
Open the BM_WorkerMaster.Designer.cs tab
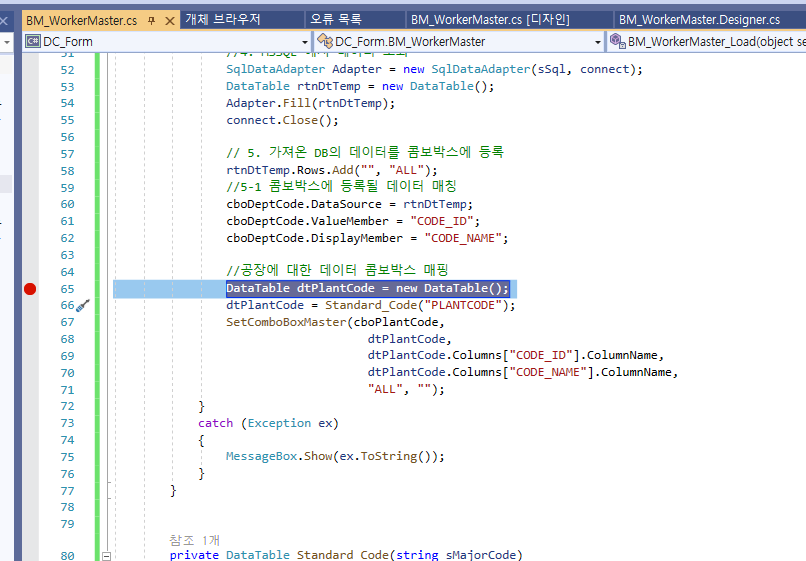point(699,20)
